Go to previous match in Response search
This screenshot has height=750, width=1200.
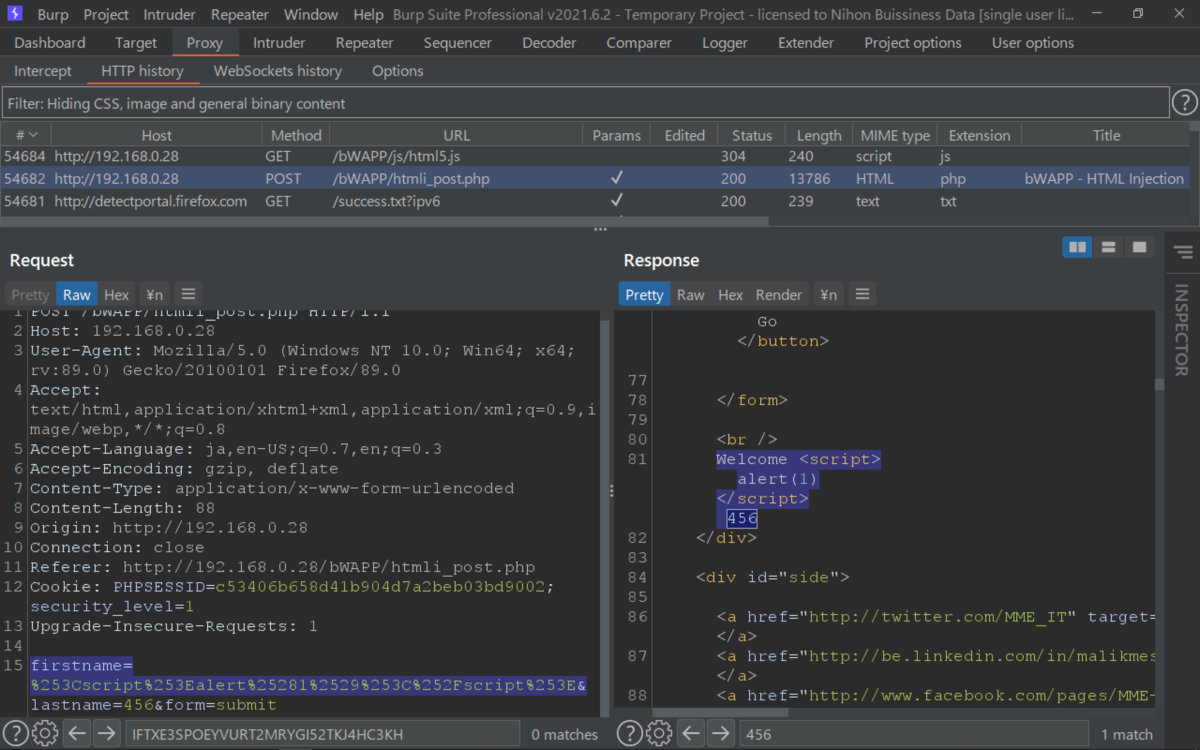tap(692, 734)
